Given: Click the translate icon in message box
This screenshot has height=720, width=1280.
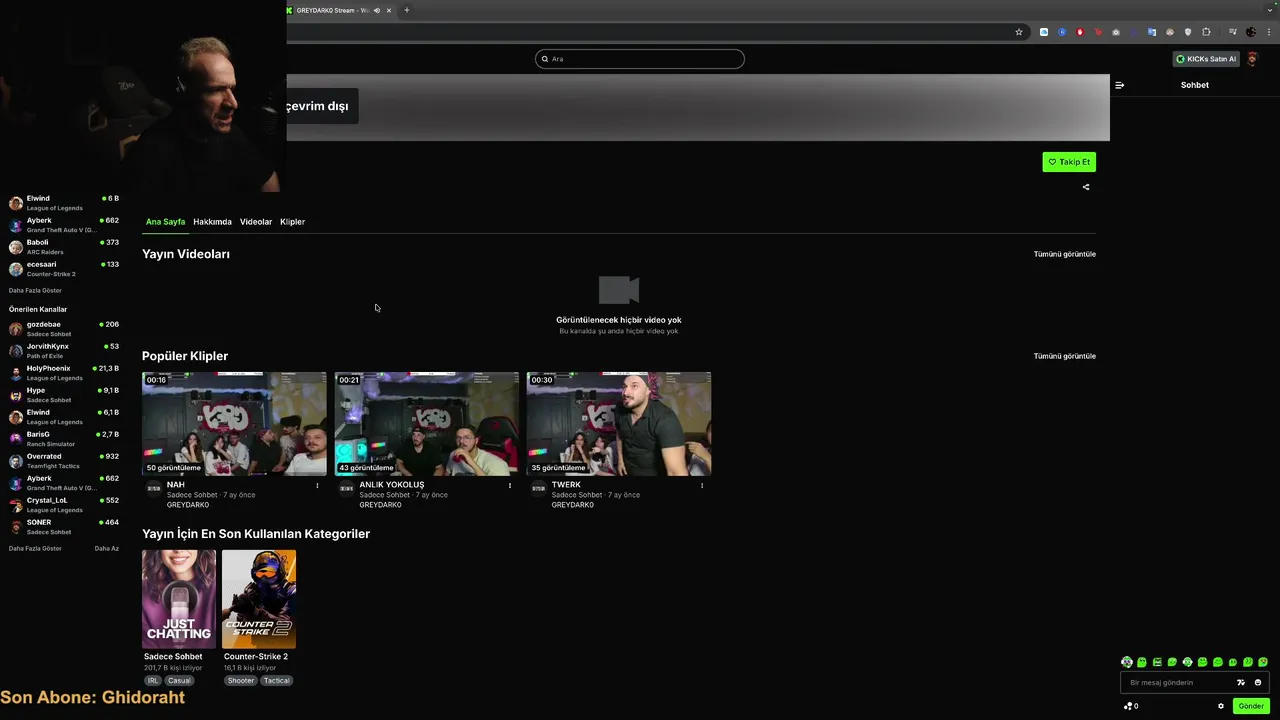Looking at the screenshot, I should [x=1241, y=682].
